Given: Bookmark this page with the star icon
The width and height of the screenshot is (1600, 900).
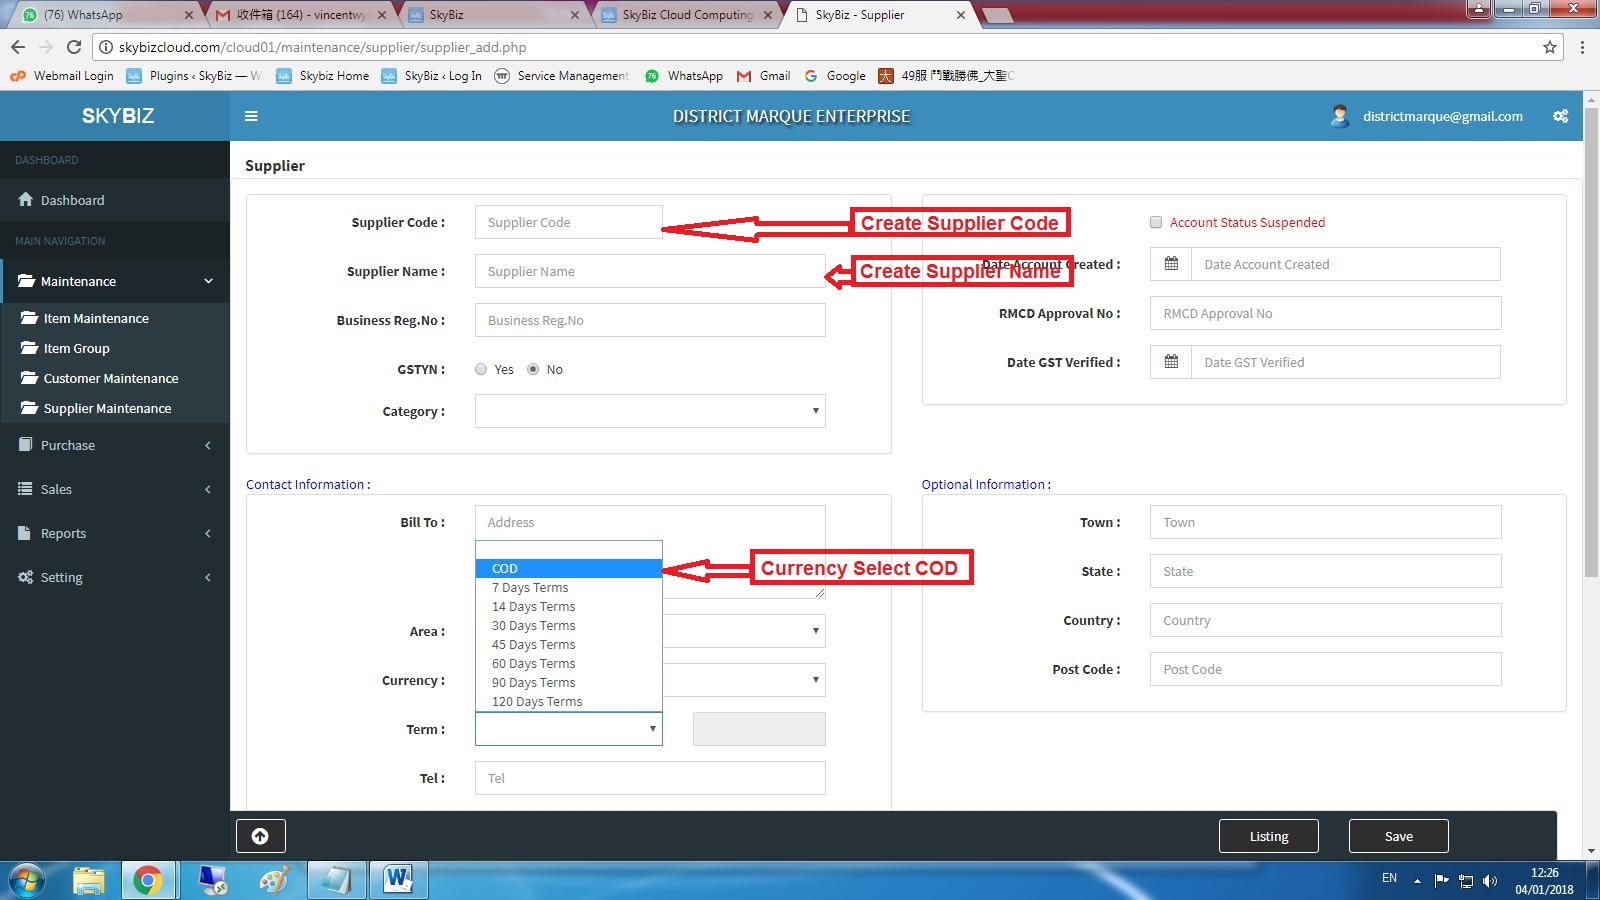Looking at the screenshot, I should pos(1550,47).
